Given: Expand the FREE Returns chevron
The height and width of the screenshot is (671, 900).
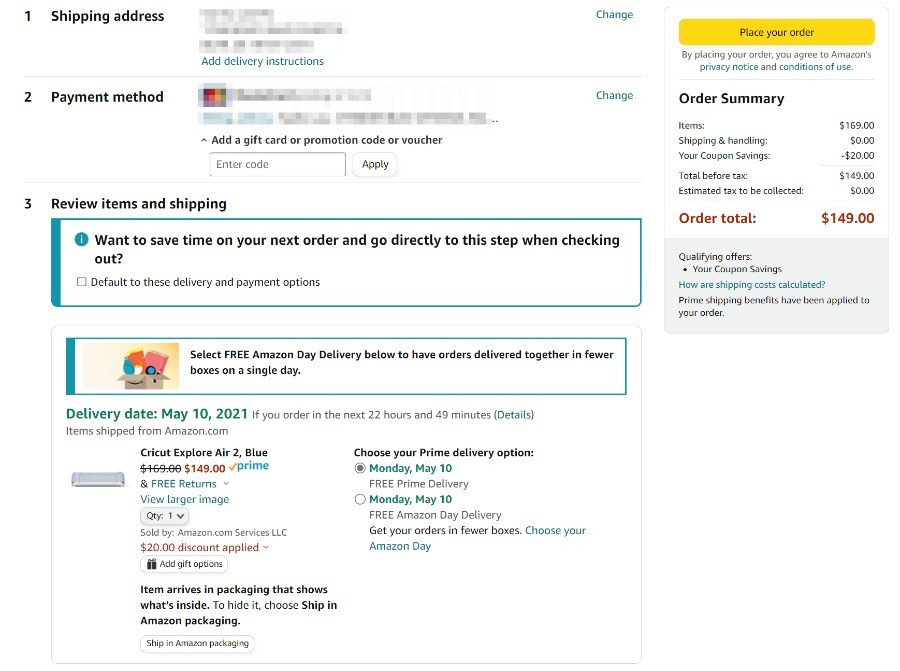Looking at the screenshot, I should click(226, 484).
